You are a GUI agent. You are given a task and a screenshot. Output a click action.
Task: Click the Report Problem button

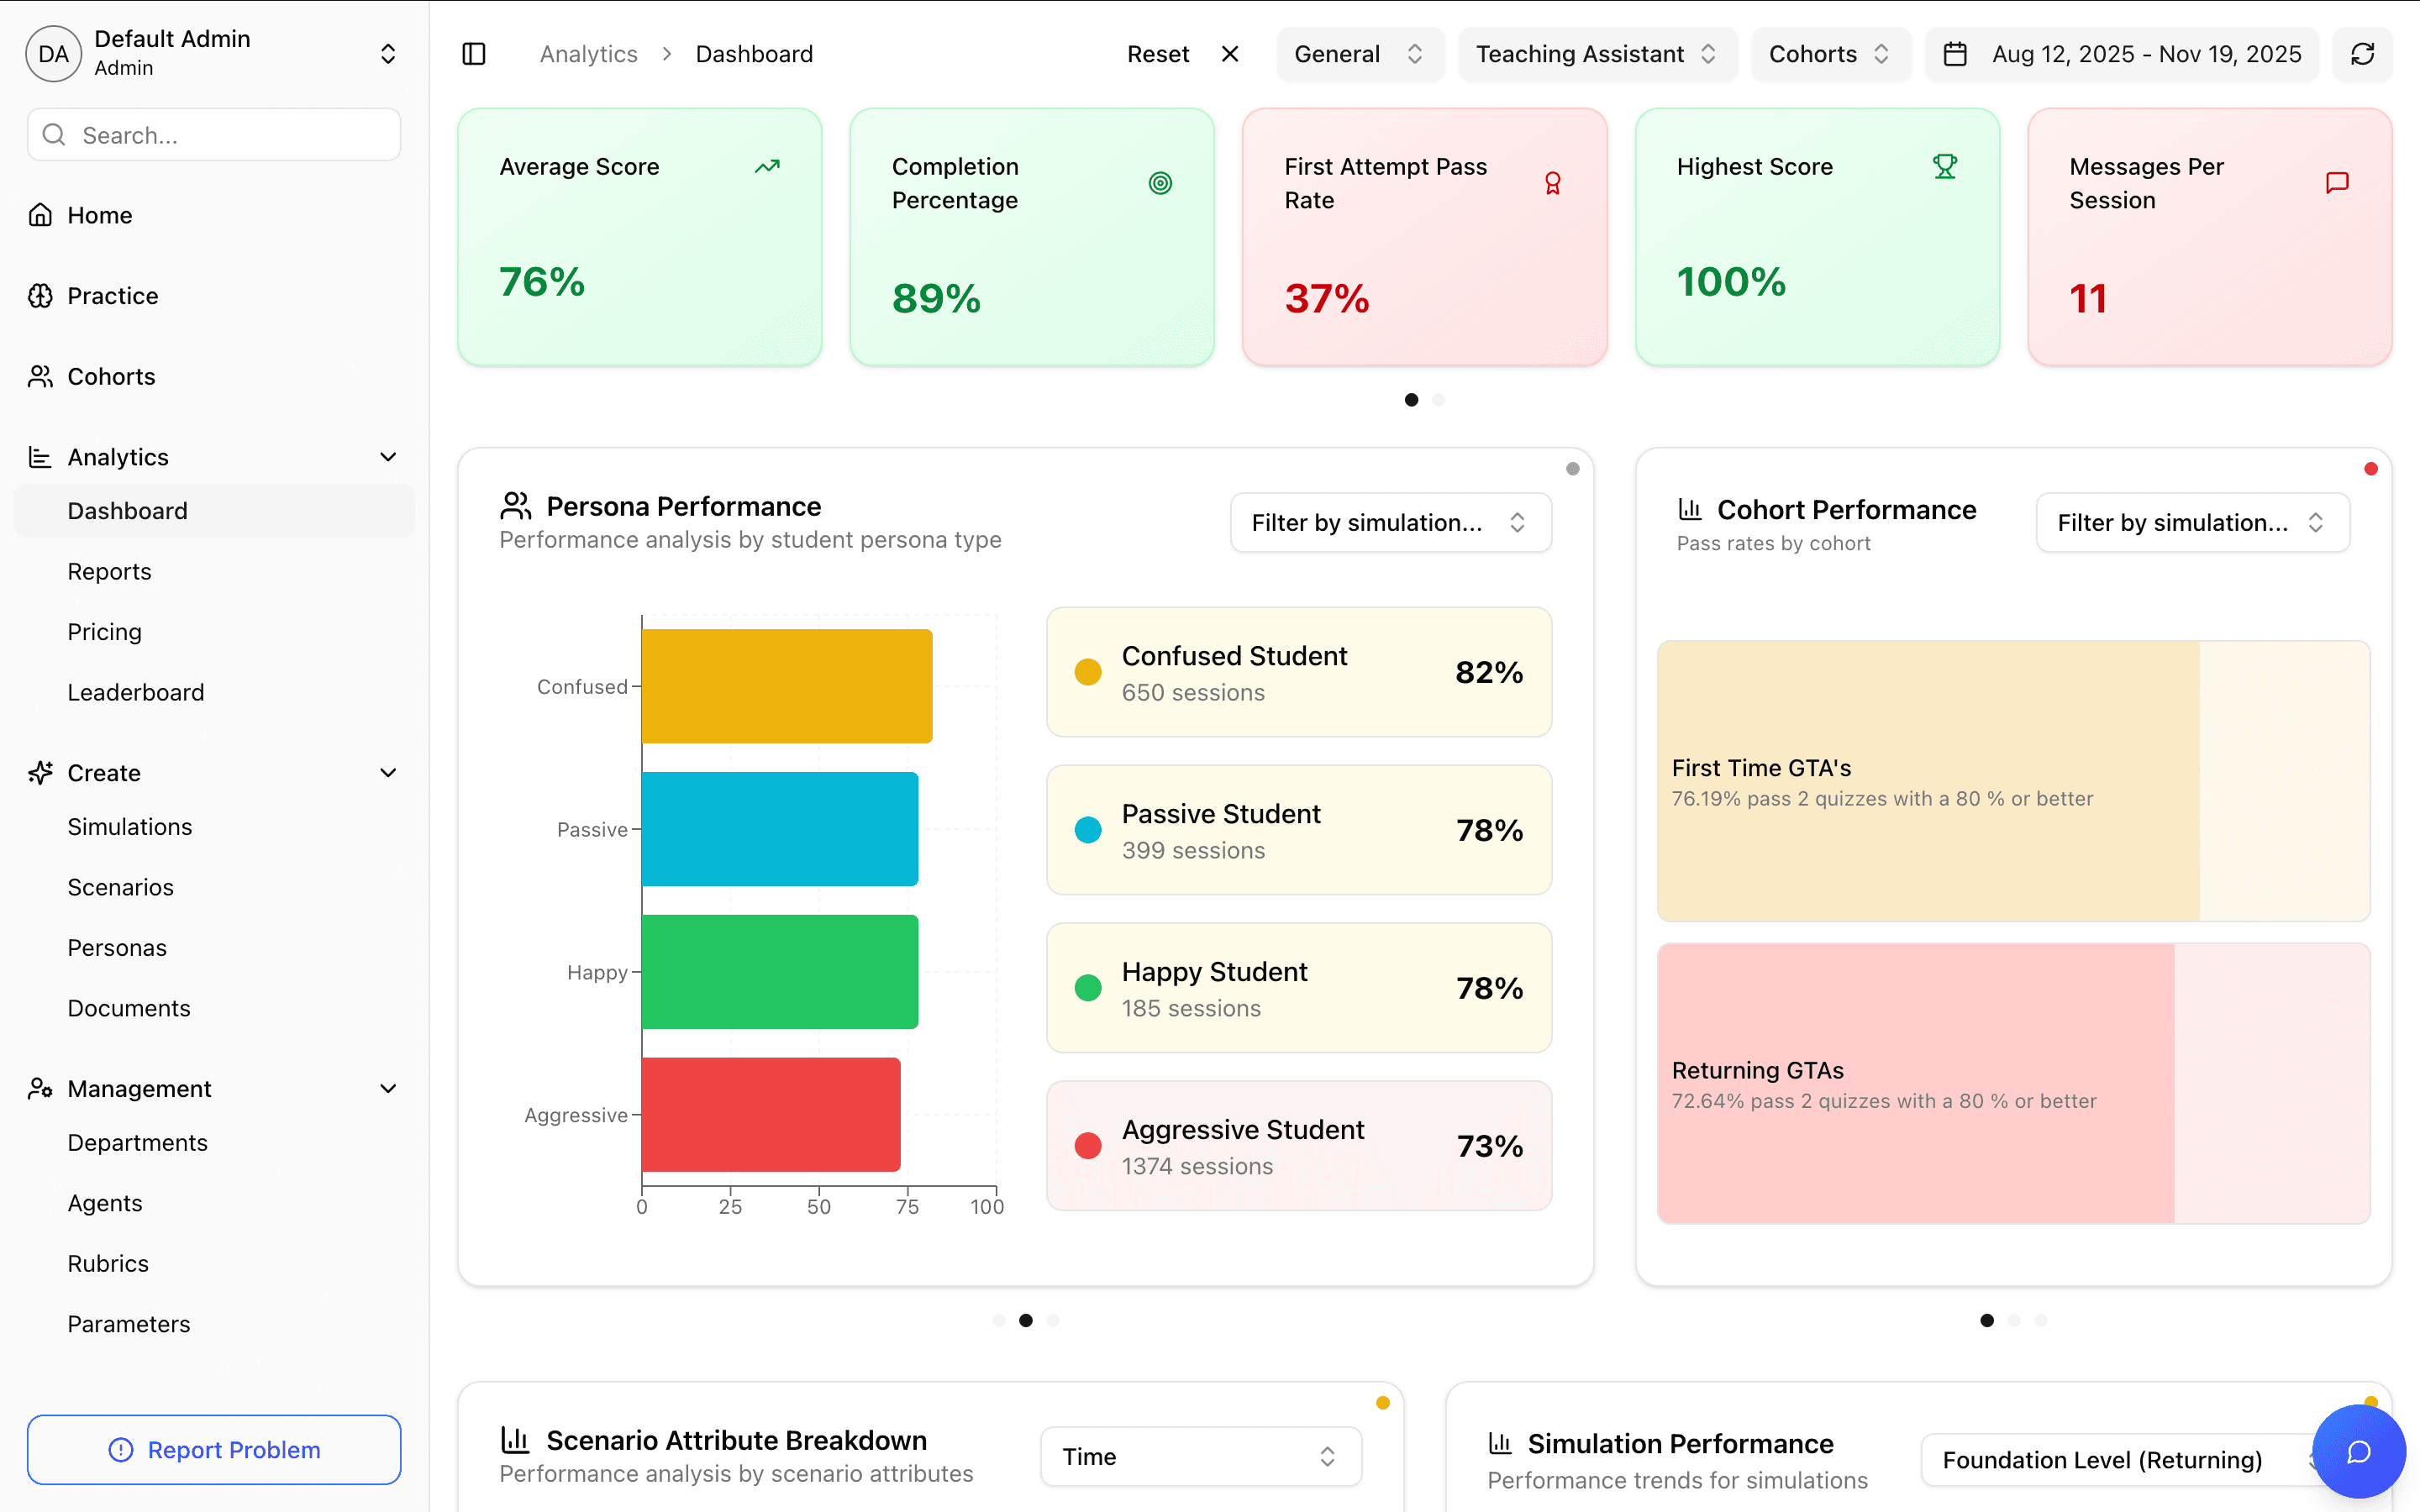pyautogui.click(x=213, y=1449)
